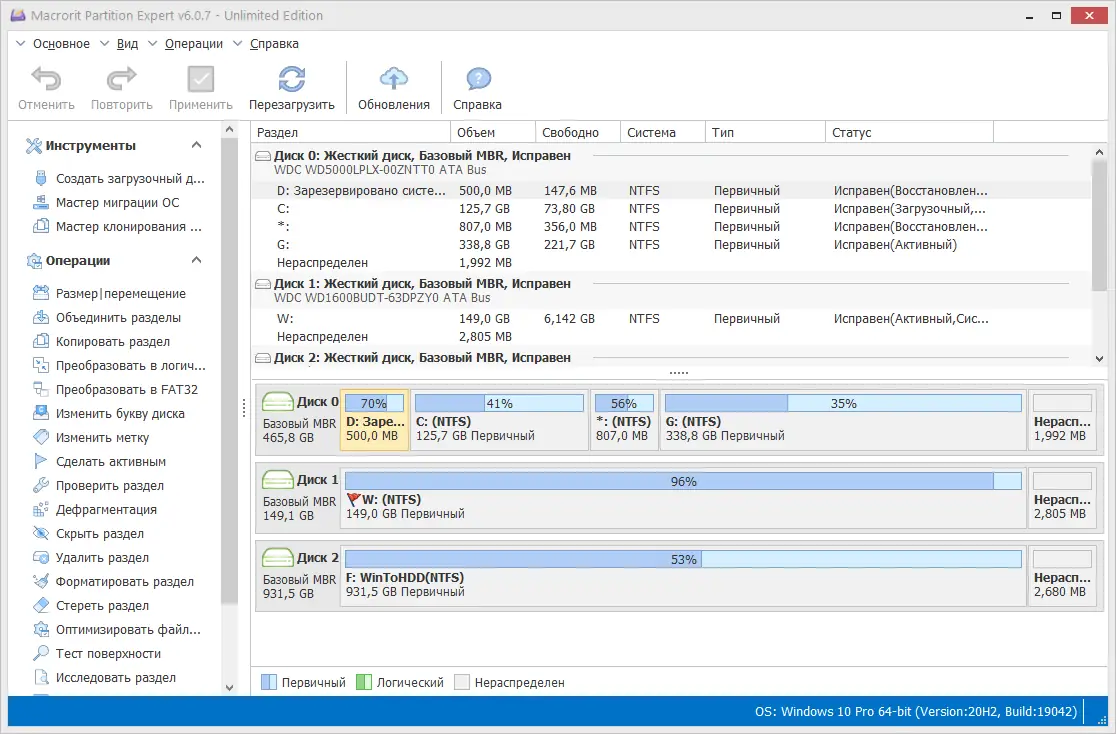The width and height of the screenshot is (1116, 734).
Task: Start the Объединить разделы operation
Action: coord(99,317)
